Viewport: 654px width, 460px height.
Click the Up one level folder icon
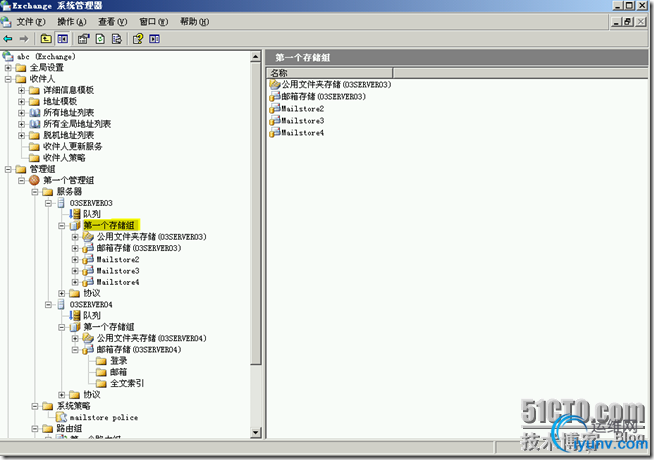[x=46, y=39]
